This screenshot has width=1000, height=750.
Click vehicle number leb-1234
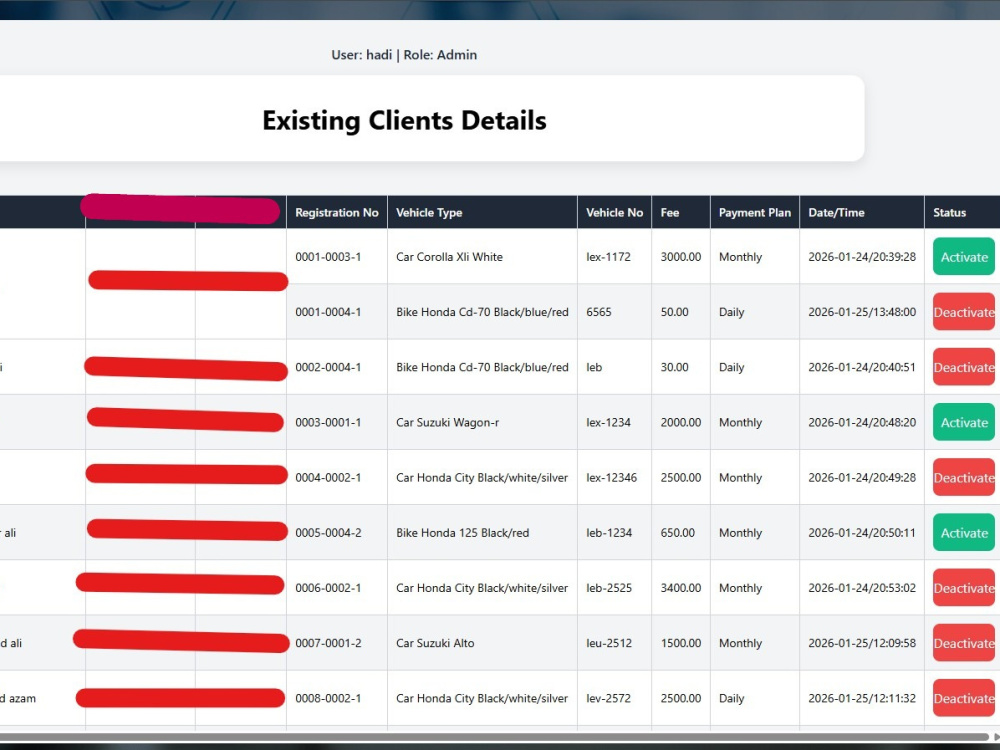(x=609, y=533)
